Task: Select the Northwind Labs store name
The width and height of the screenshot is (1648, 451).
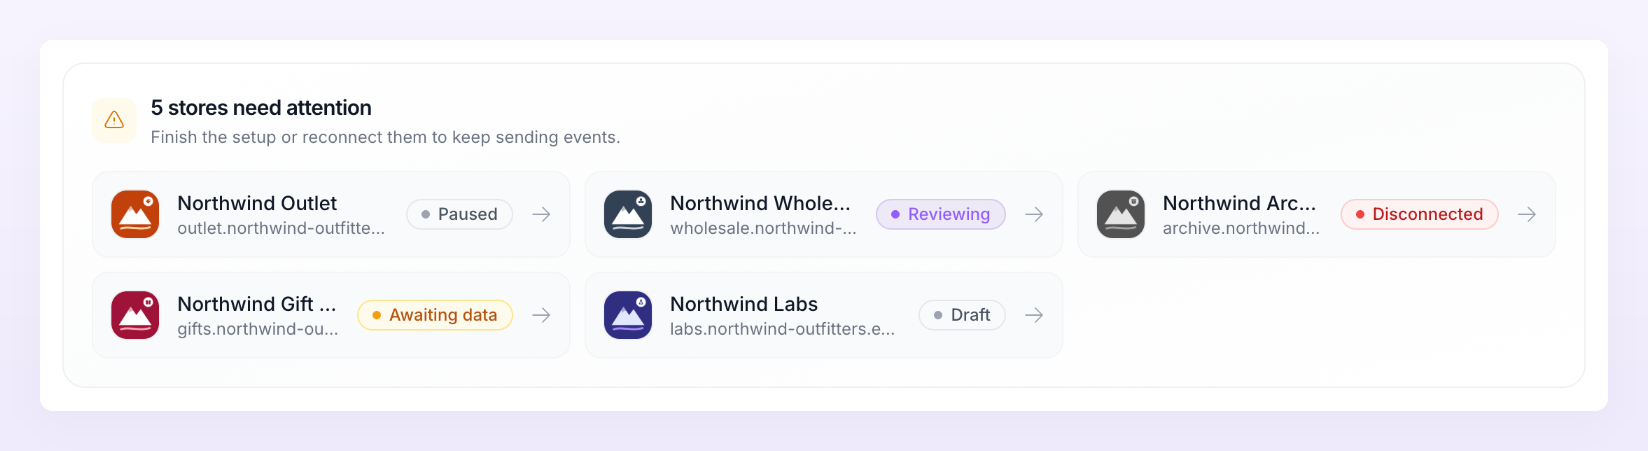Action: click(744, 304)
